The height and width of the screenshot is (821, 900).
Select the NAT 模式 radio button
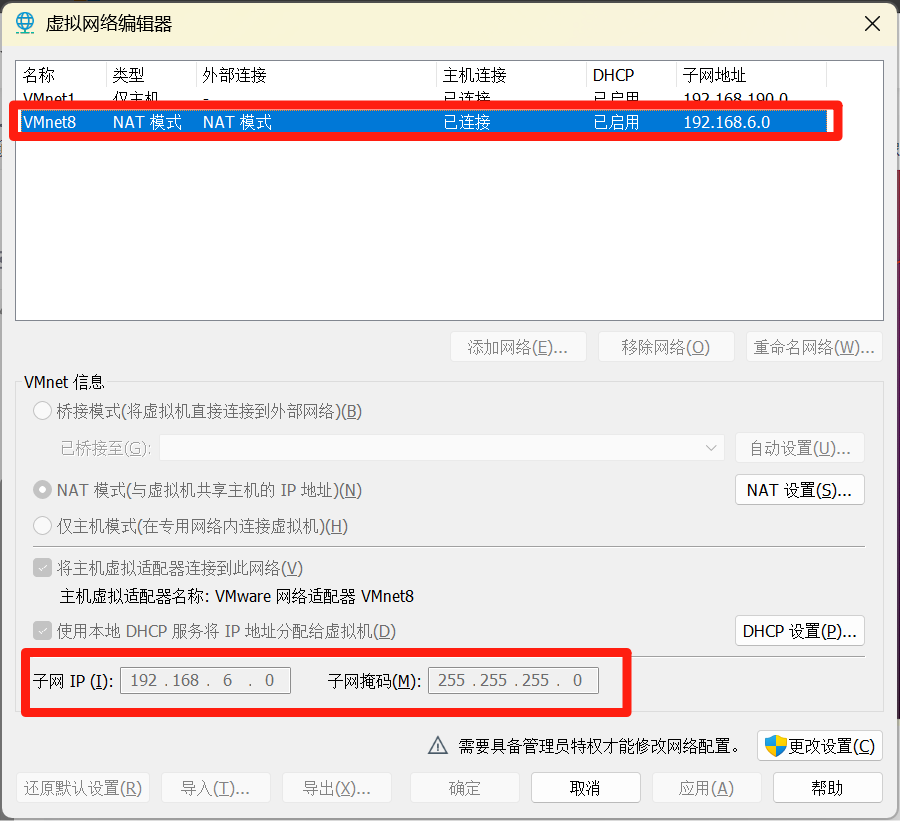pyautogui.click(x=42, y=490)
